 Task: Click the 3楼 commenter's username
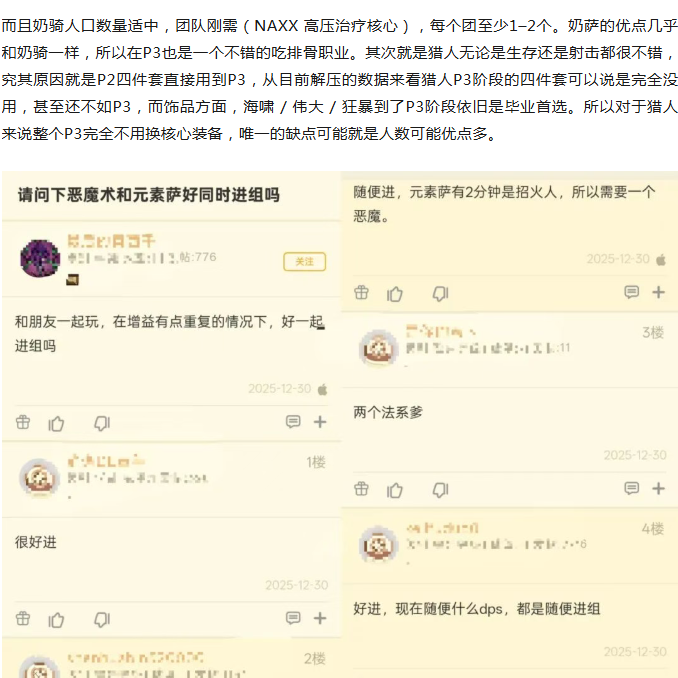pos(441,332)
